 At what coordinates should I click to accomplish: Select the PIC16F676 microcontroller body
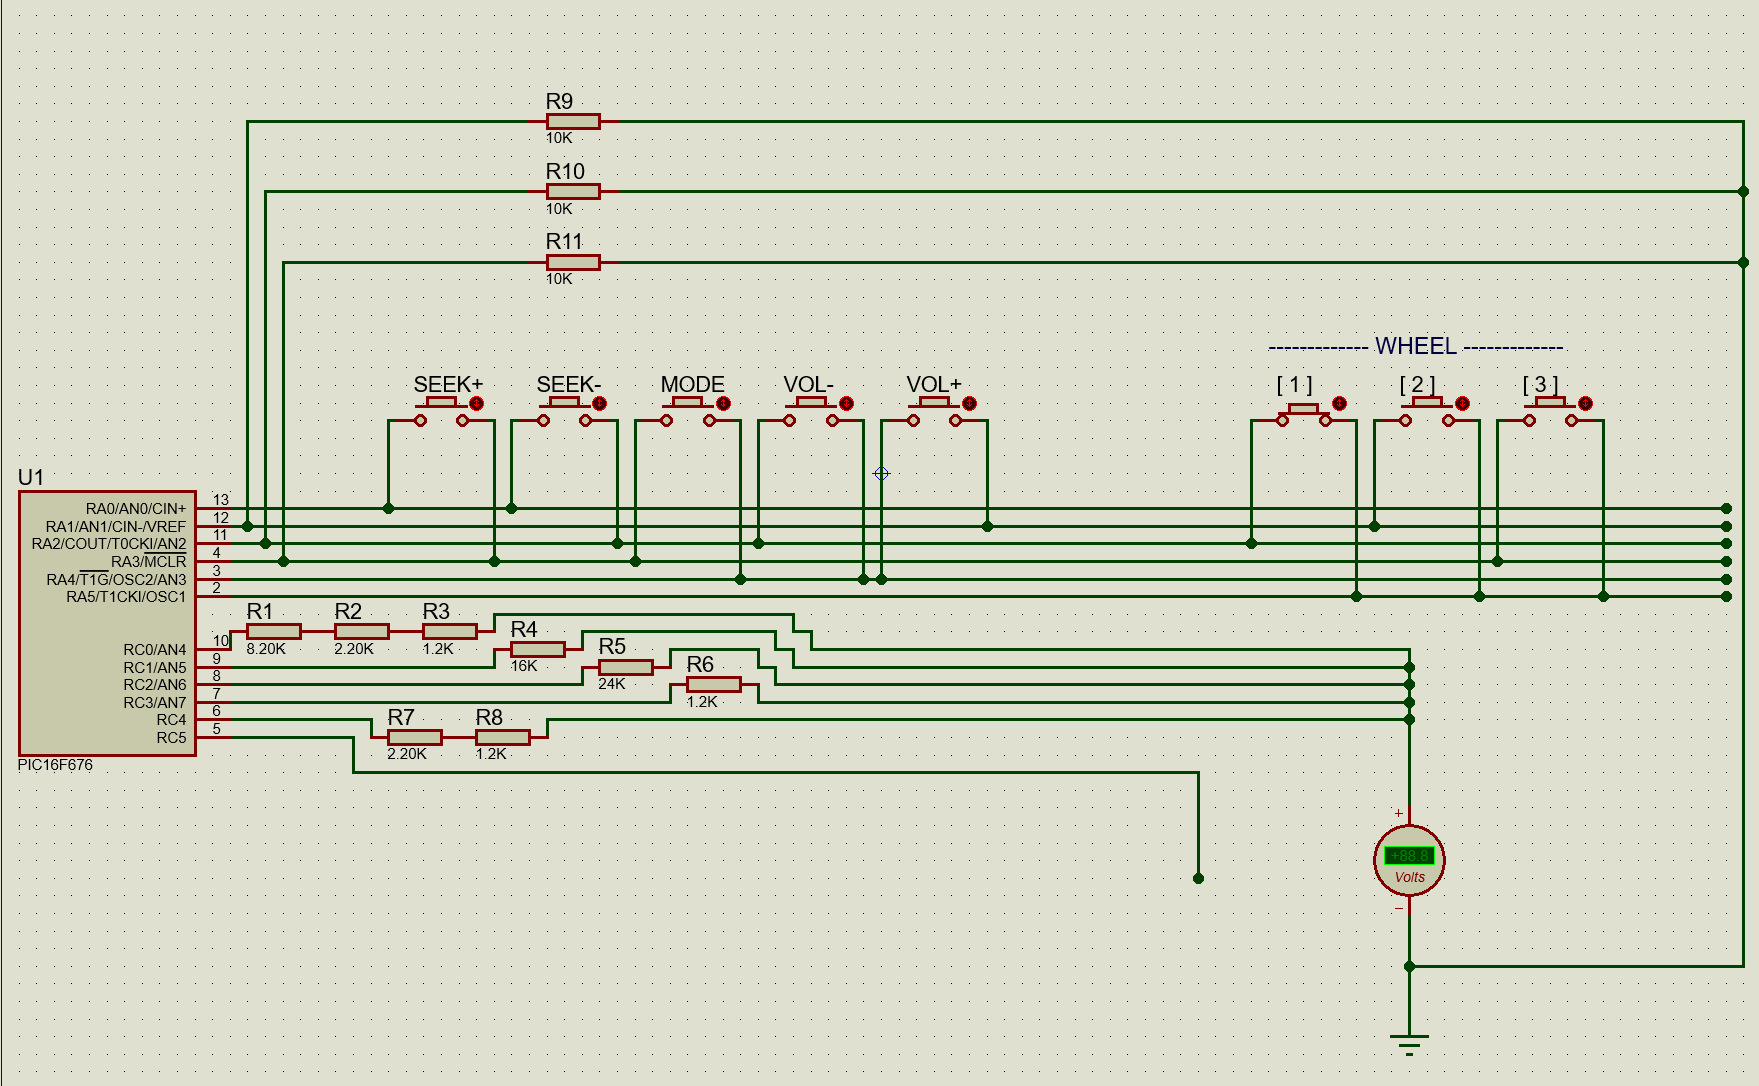[107, 623]
